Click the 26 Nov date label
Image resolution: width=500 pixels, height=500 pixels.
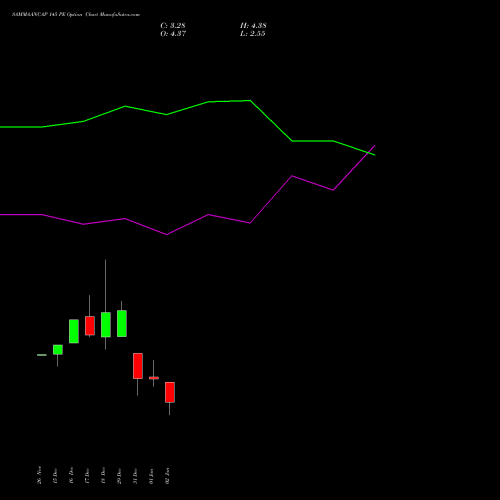click(39, 475)
